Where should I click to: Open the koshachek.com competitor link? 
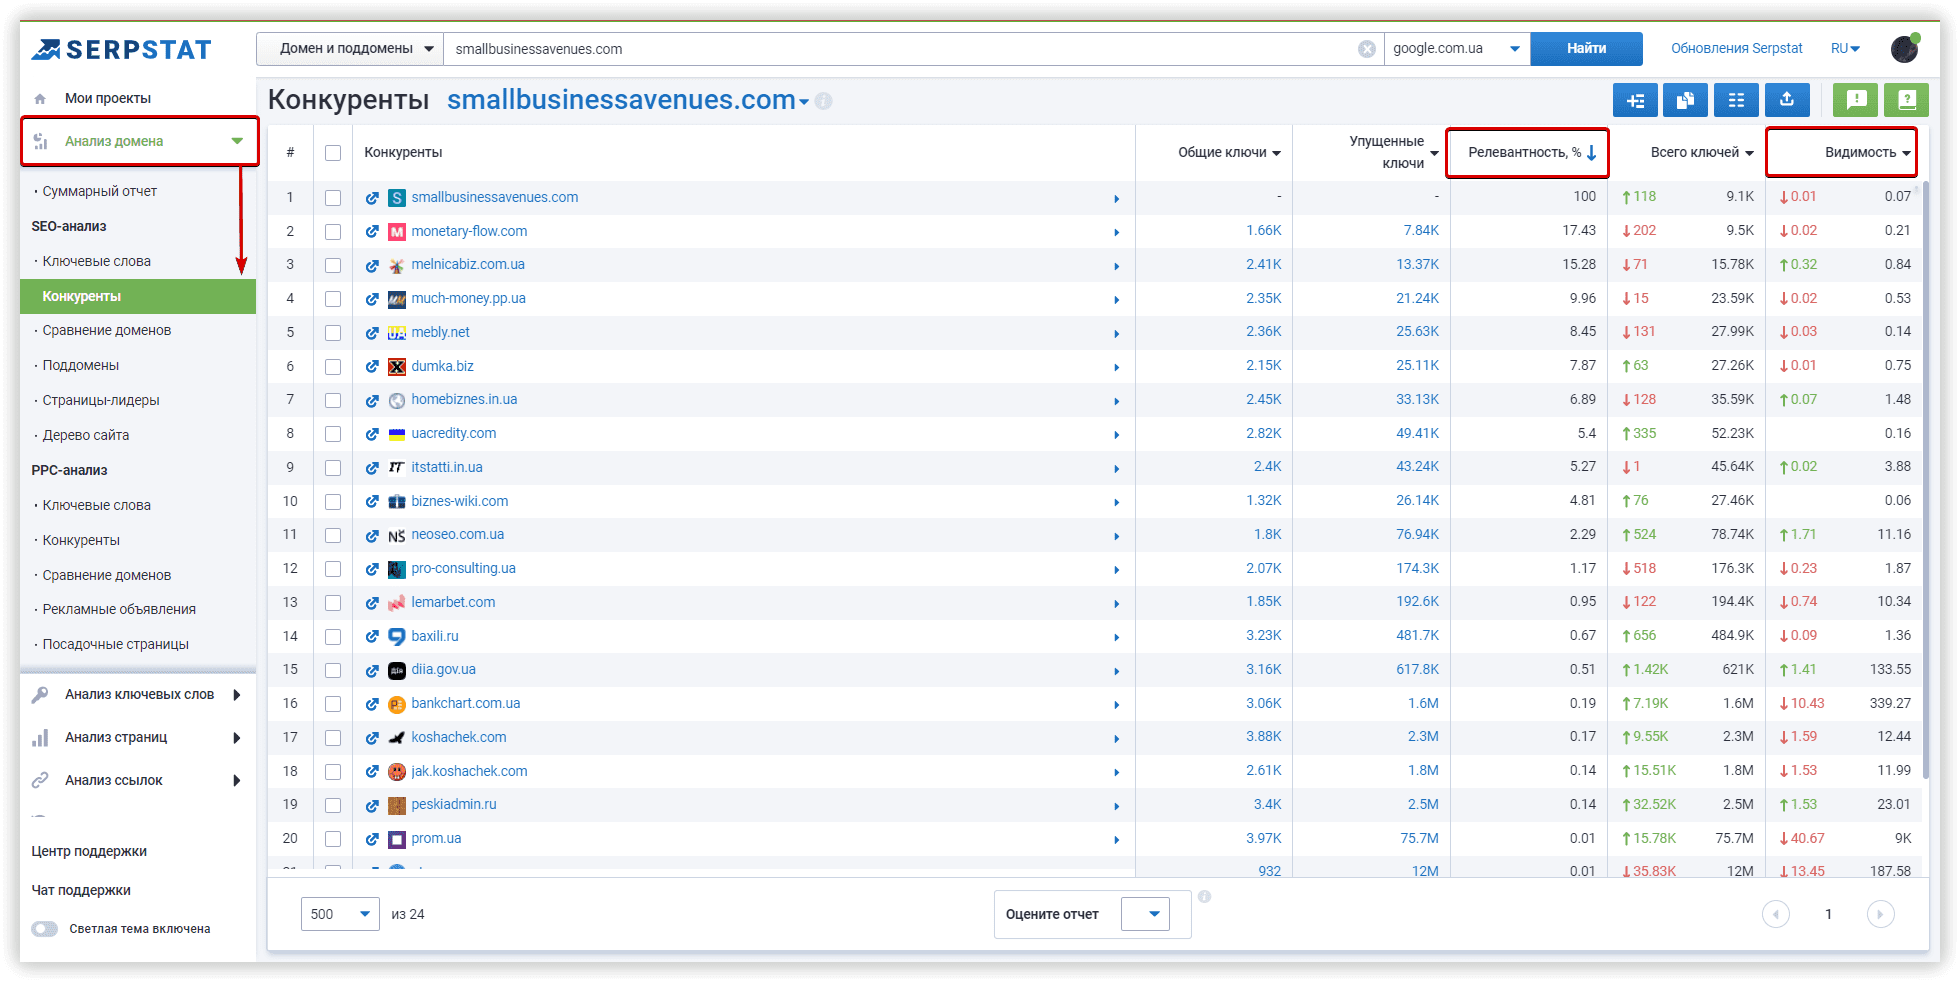[459, 738]
